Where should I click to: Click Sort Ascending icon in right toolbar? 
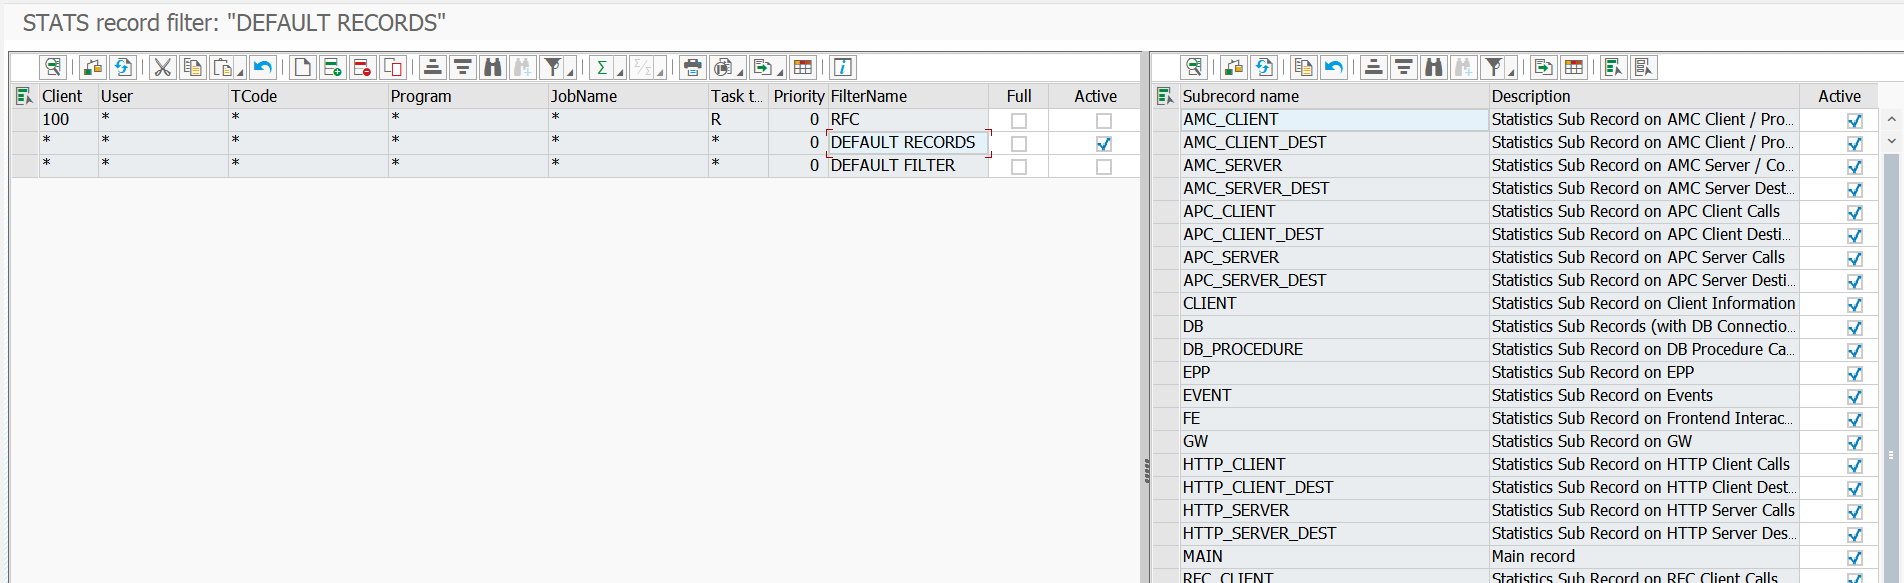click(1374, 67)
